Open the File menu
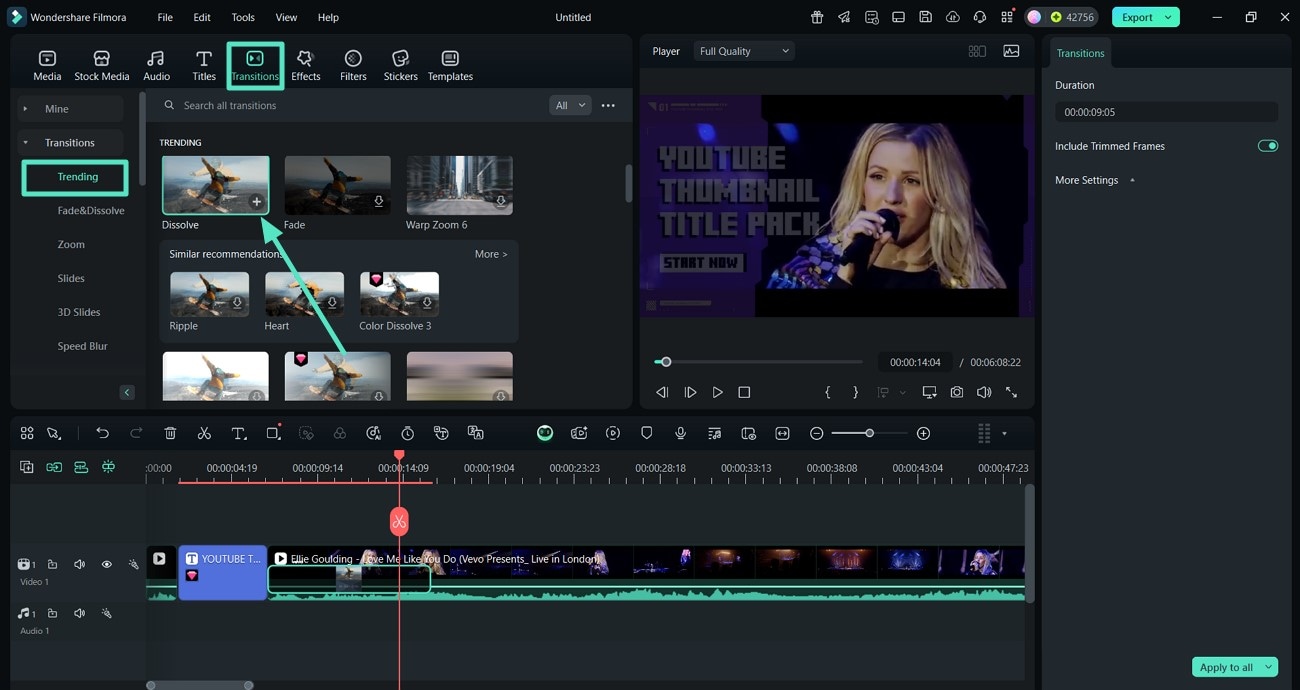Viewport: 1300px width, 690px height. (165, 17)
